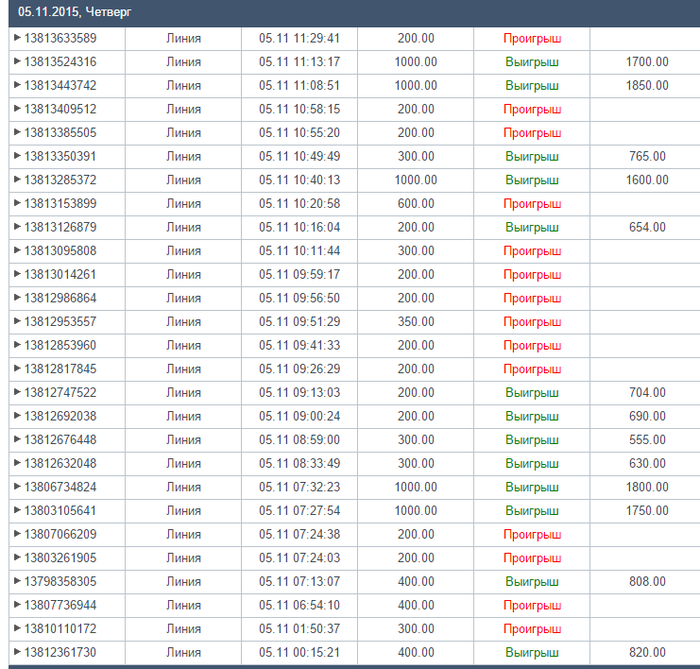Expand bet row 13813095808

click(x=17, y=250)
